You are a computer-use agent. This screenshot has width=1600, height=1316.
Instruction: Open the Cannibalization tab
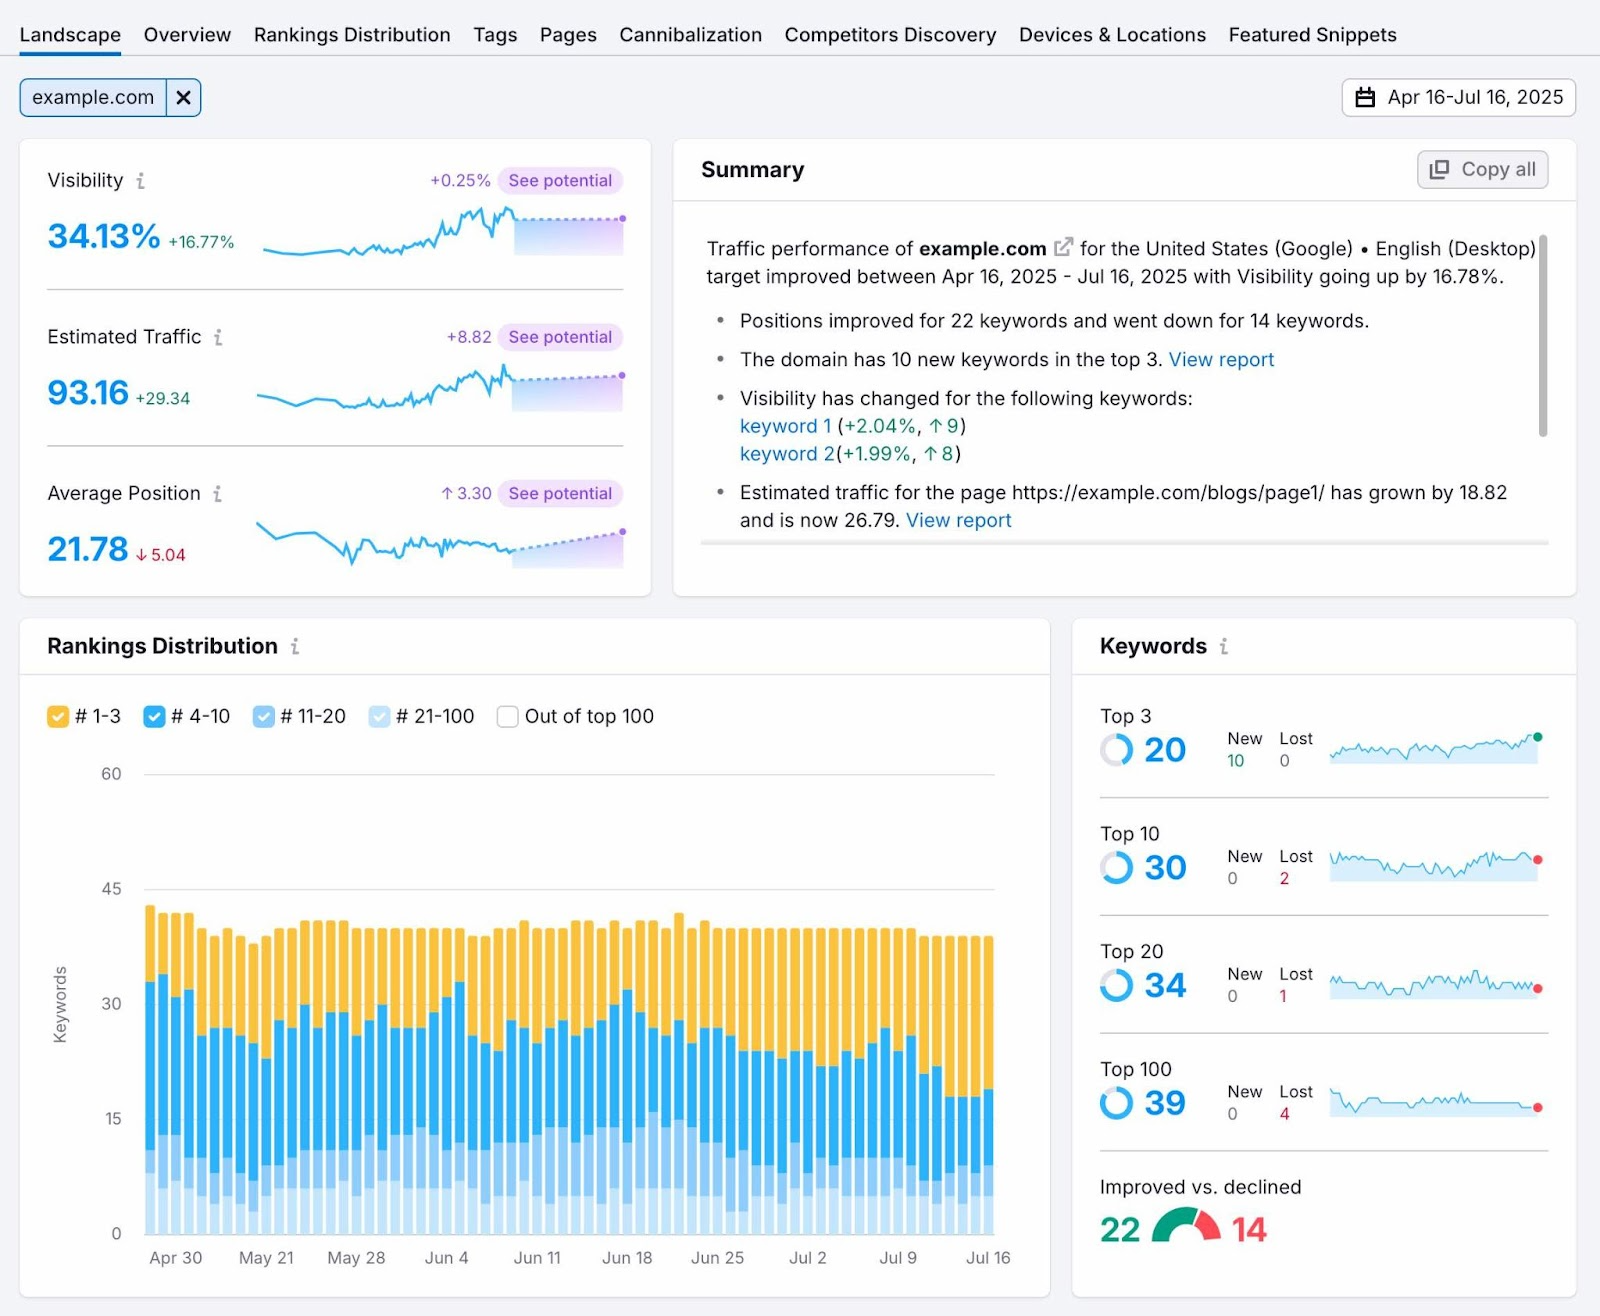690,34
